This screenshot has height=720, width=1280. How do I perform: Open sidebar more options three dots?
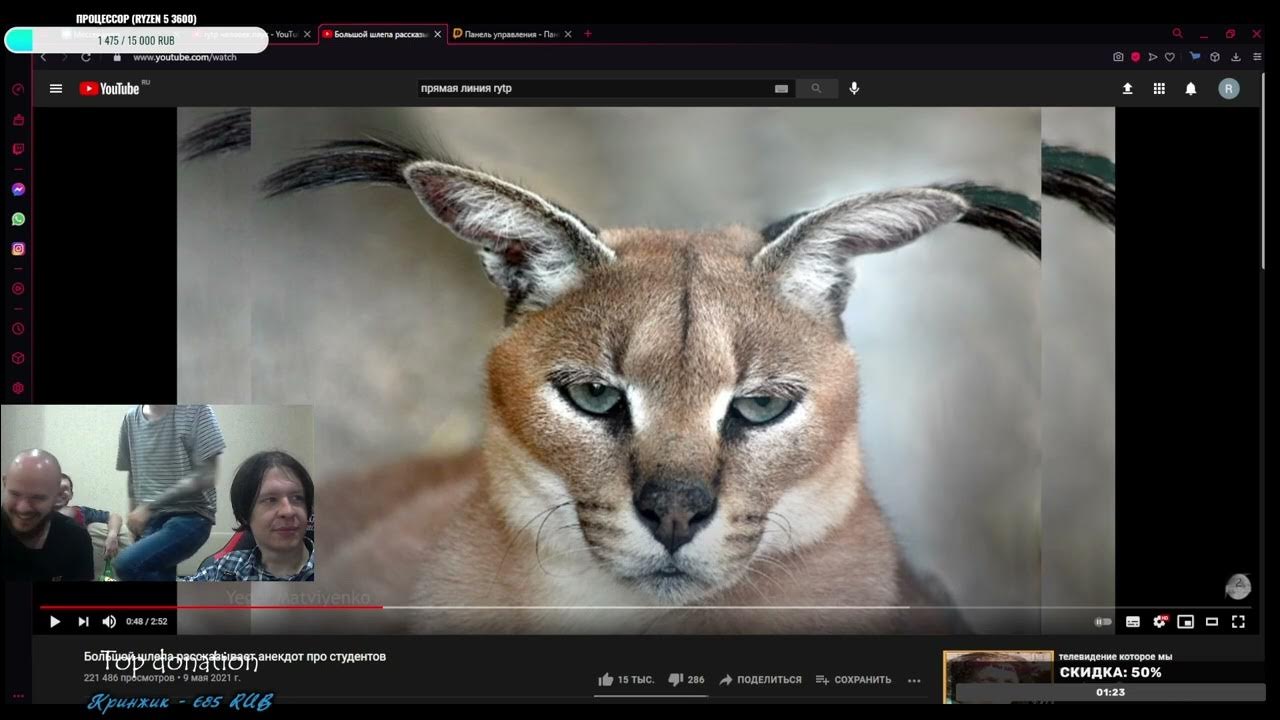18,696
